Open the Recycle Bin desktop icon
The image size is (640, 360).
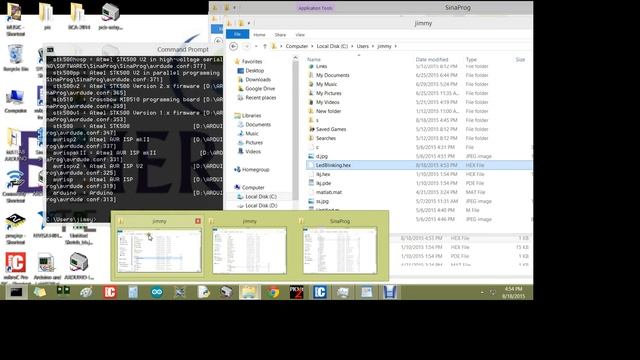click(x=16, y=58)
